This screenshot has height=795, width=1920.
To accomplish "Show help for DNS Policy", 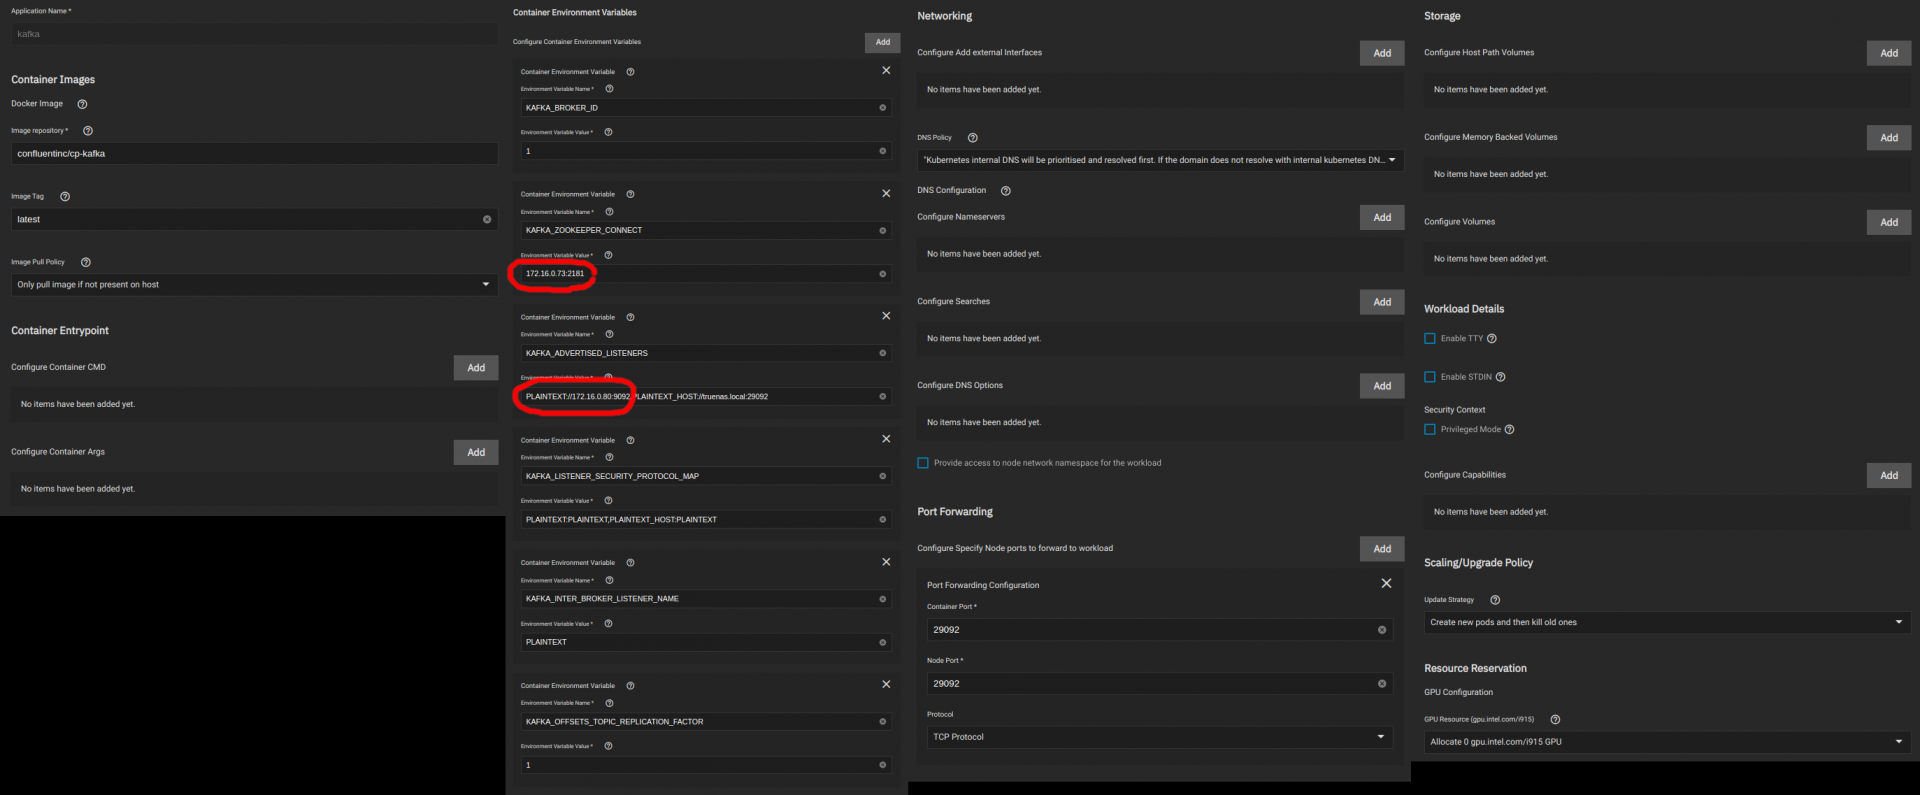I will (973, 138).
